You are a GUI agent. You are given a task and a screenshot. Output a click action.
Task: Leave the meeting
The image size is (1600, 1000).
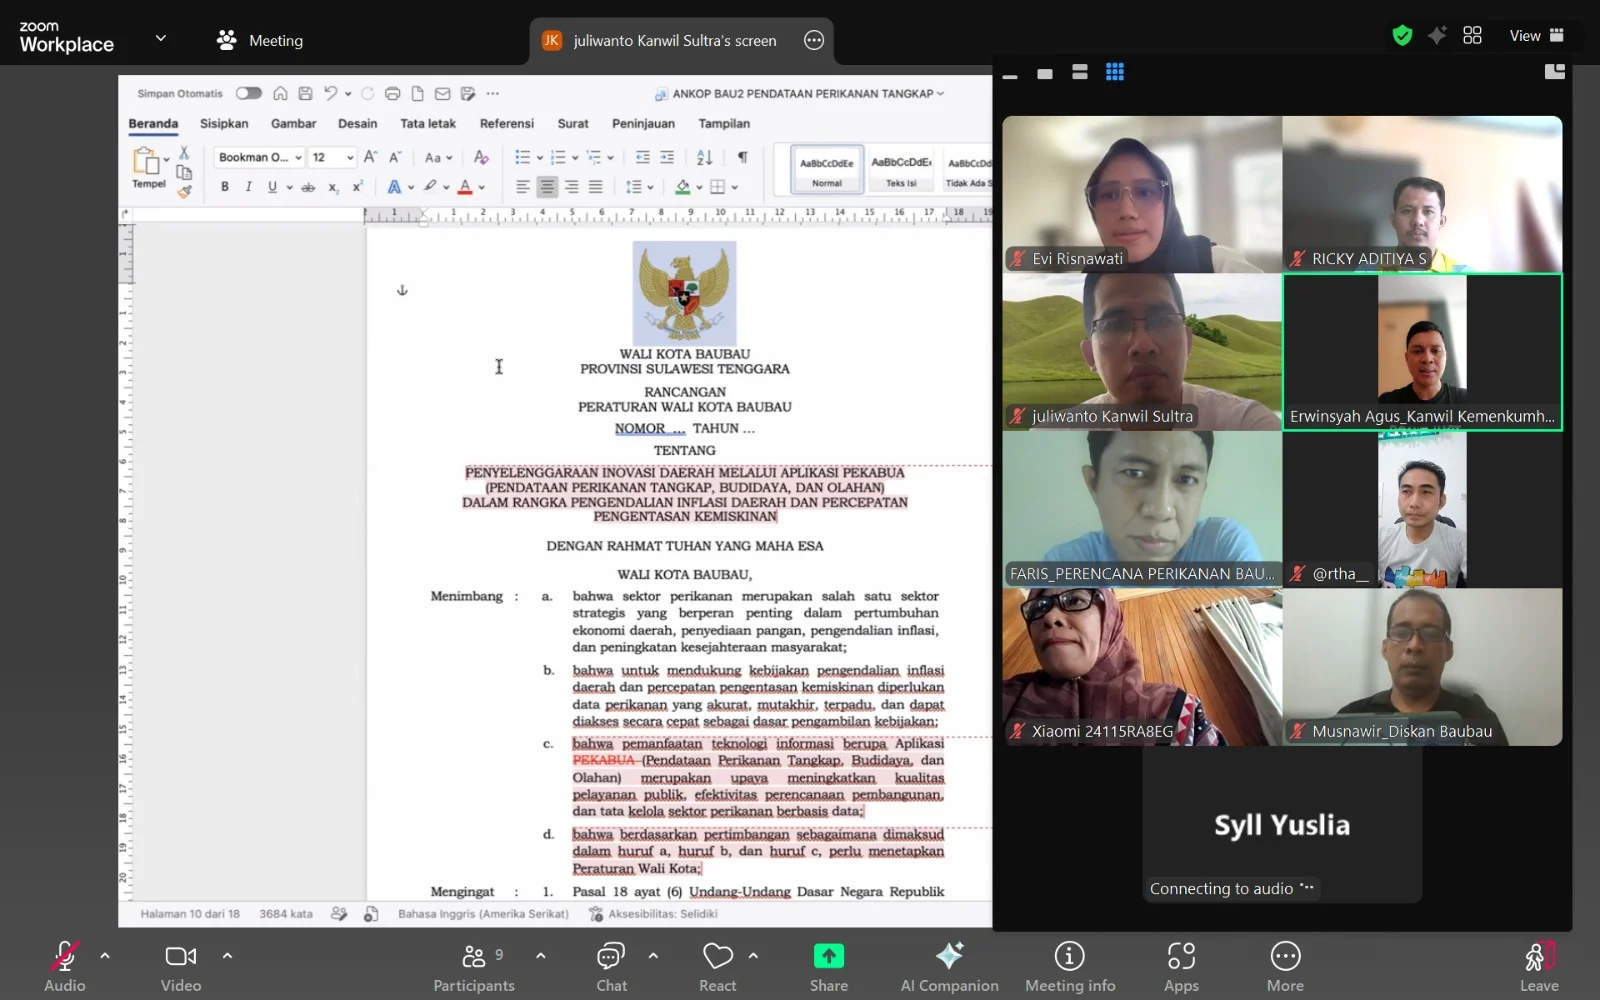1539,967
